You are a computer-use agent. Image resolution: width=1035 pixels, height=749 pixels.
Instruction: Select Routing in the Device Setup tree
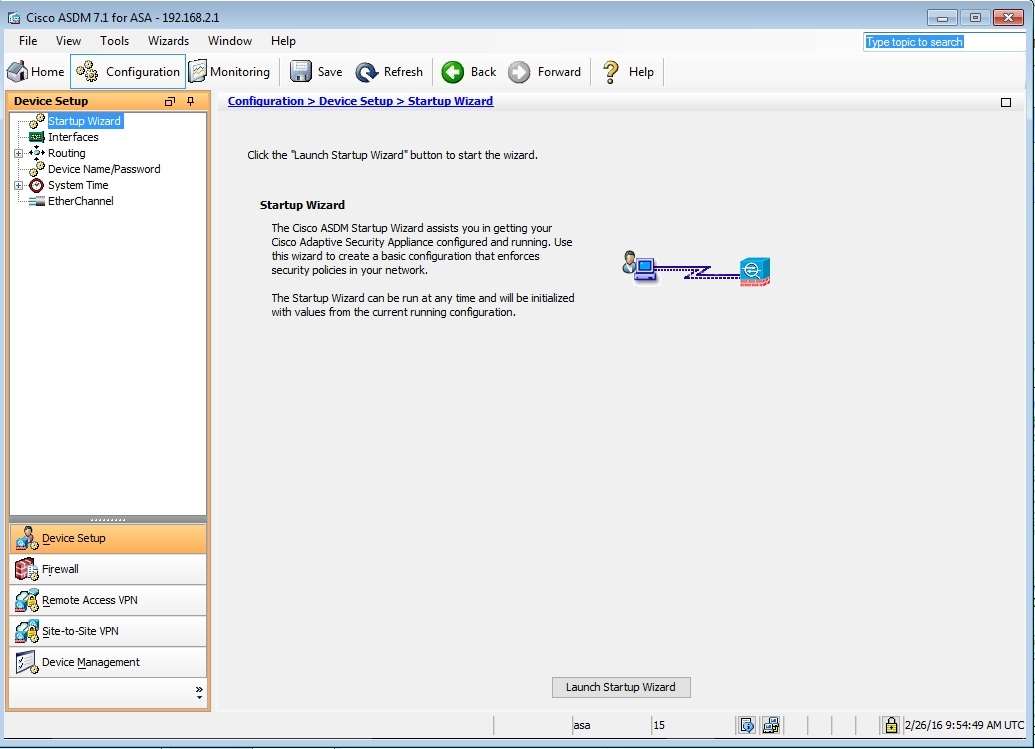(67, 153)
